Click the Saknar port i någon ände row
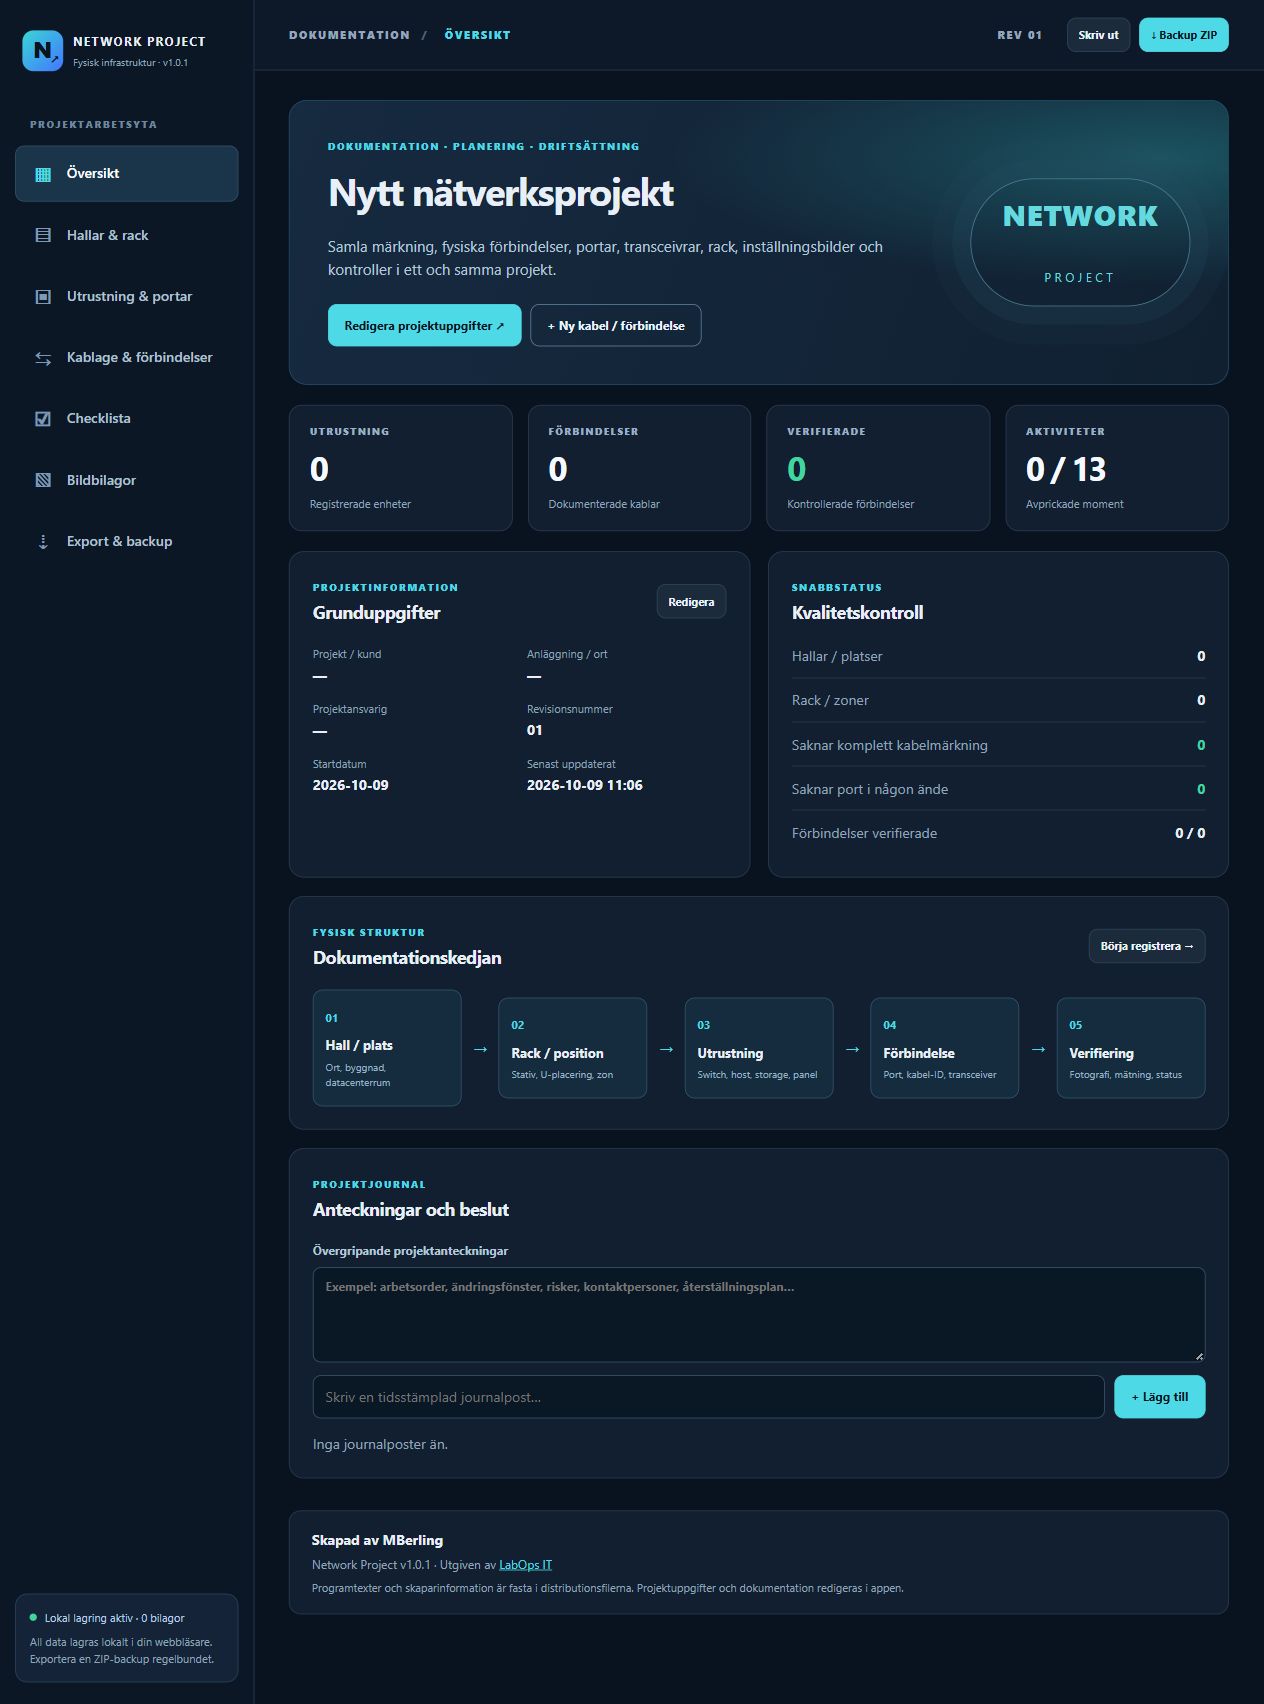The height and width of the screenshot is (1704, 1264). [x=998, y=789]
